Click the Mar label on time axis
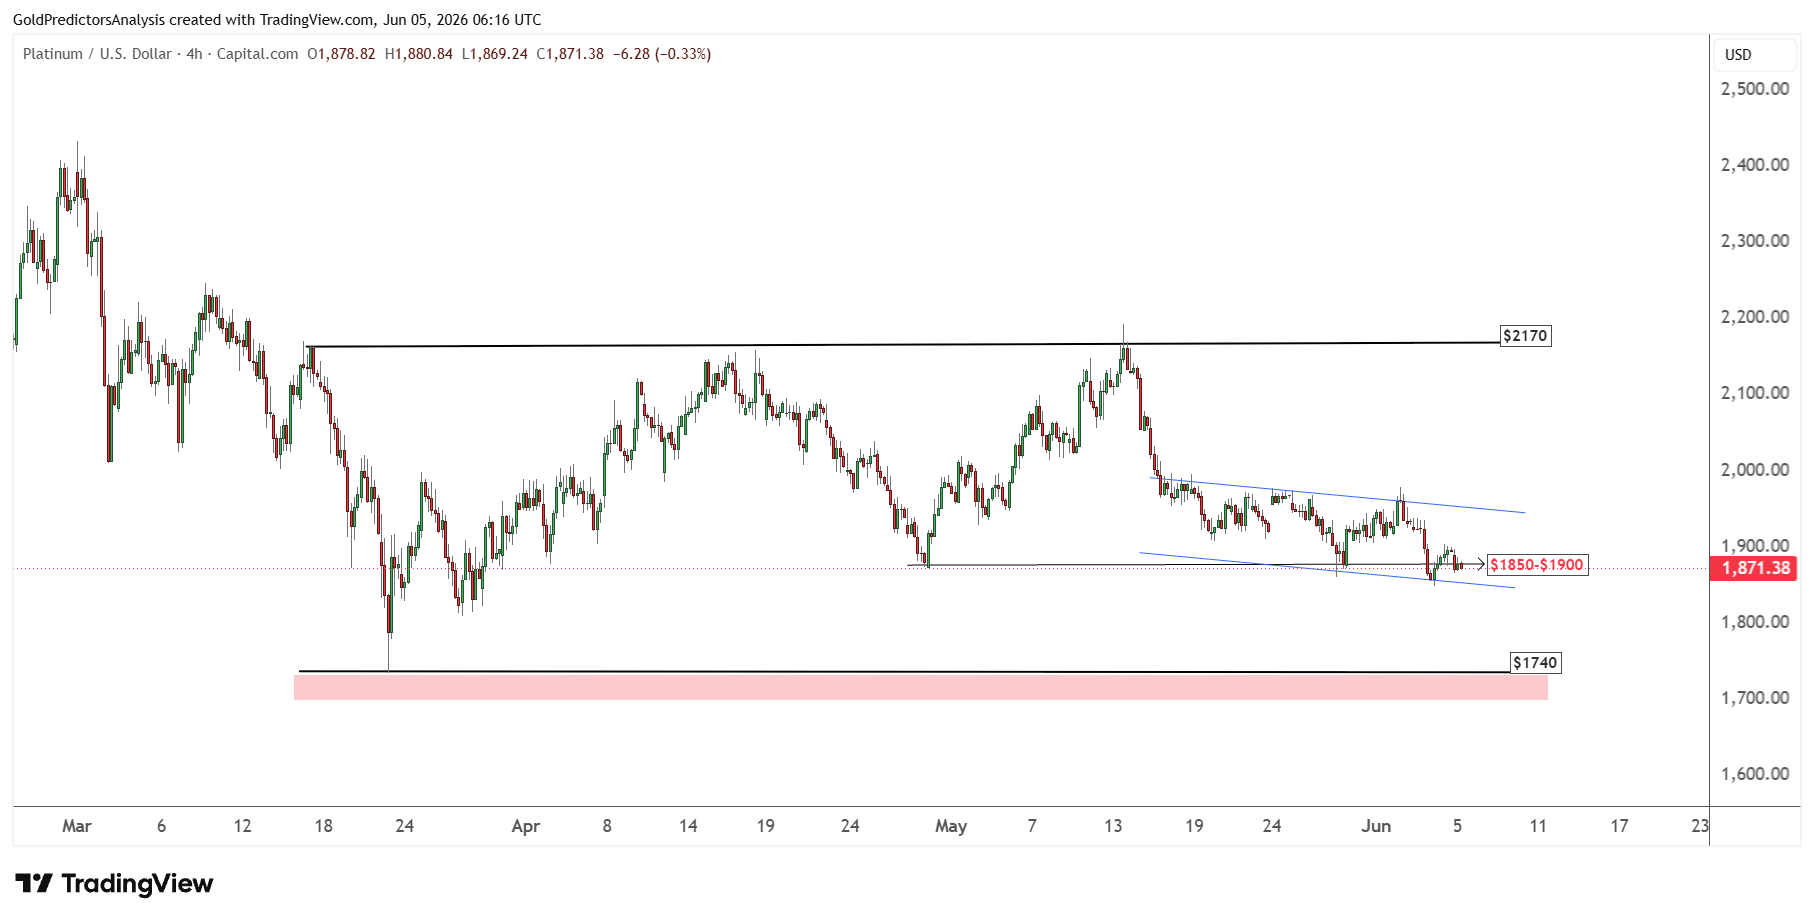Viewport: 1814px width, 921px height. pos(77,826)
